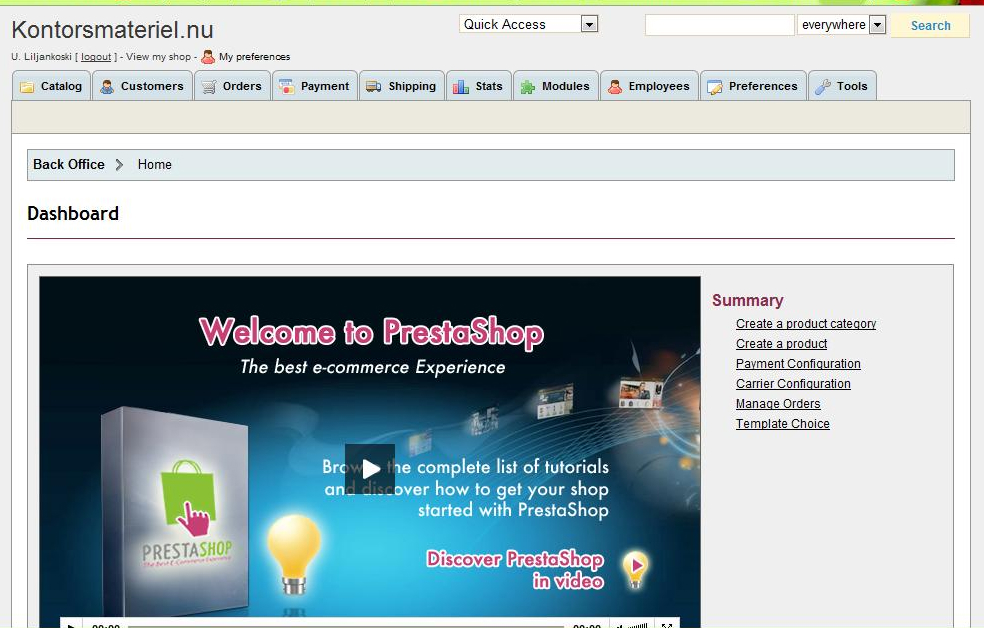Click the bar chart icon on the Stats tab
Image resolution: width=984 pixels, height=628 pixels.
click(461, 87)
